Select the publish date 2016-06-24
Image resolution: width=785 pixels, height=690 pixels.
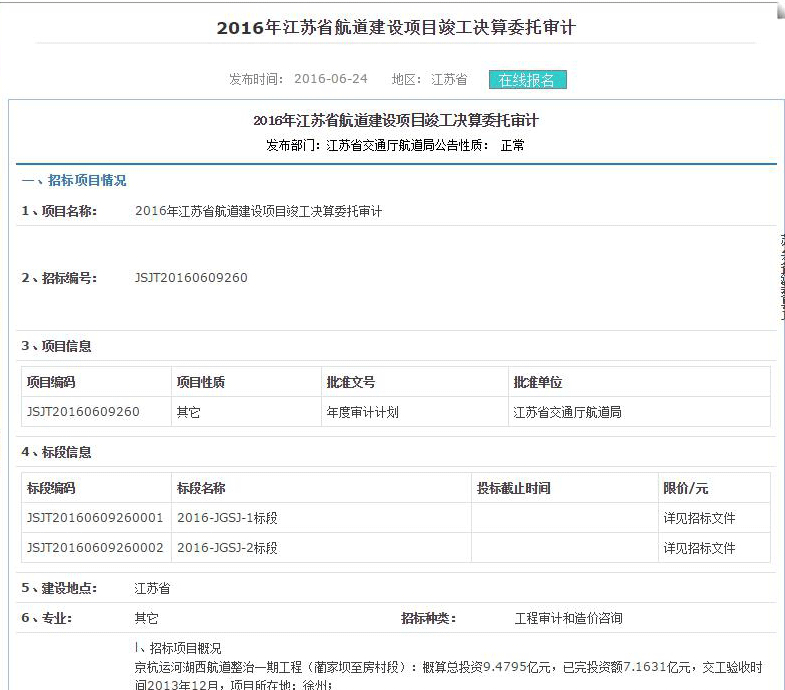330,79
